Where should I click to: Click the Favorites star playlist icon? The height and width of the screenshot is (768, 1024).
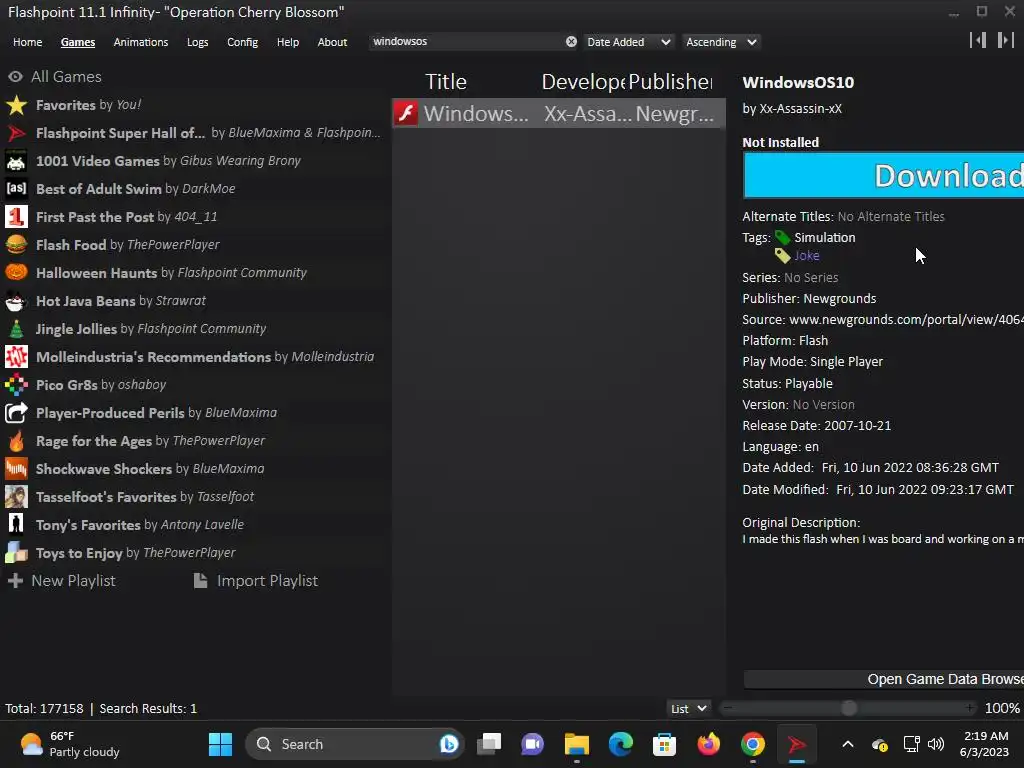coord(16,105)
